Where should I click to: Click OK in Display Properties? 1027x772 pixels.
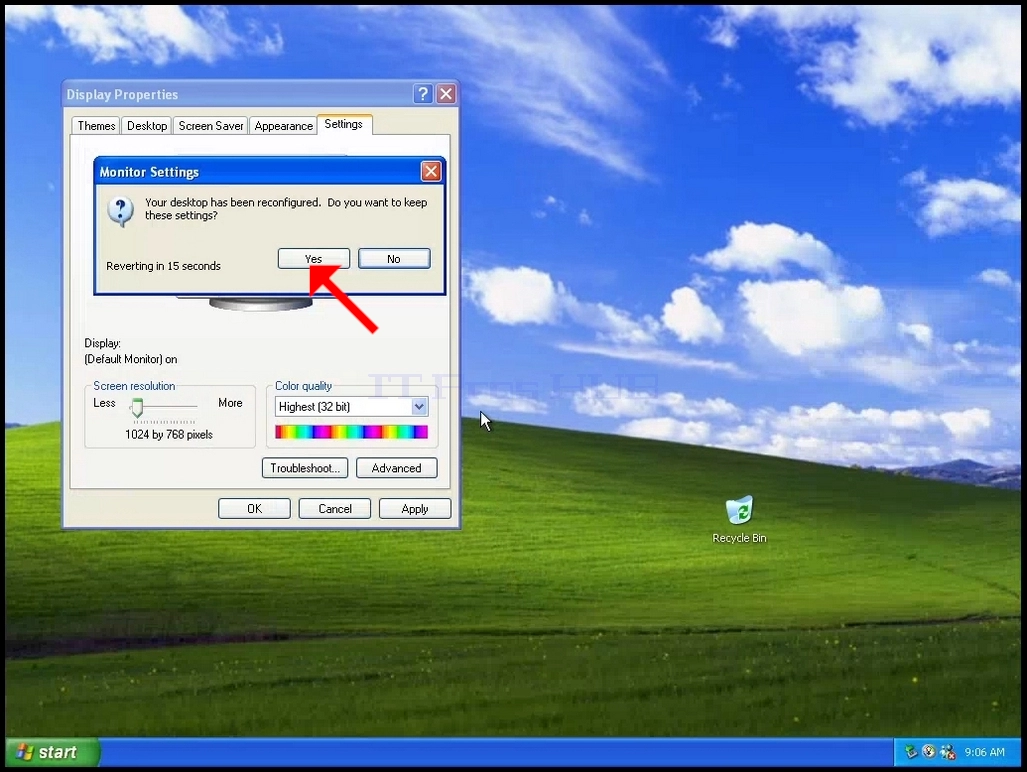point(254,509)
